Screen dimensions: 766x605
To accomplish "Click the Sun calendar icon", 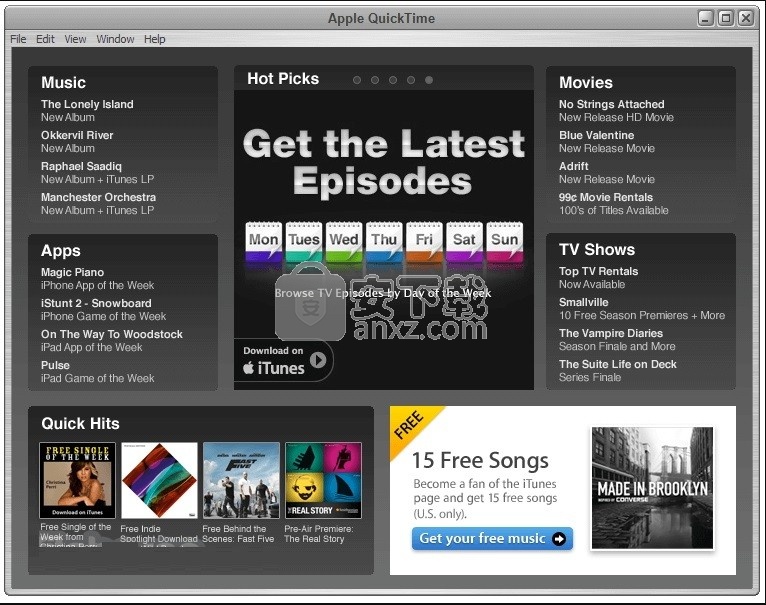I will point(505,242).
